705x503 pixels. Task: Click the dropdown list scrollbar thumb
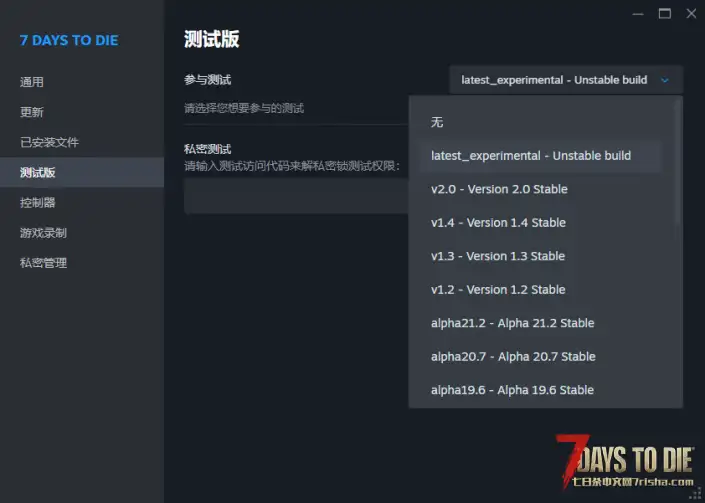(x=678, y=161)
